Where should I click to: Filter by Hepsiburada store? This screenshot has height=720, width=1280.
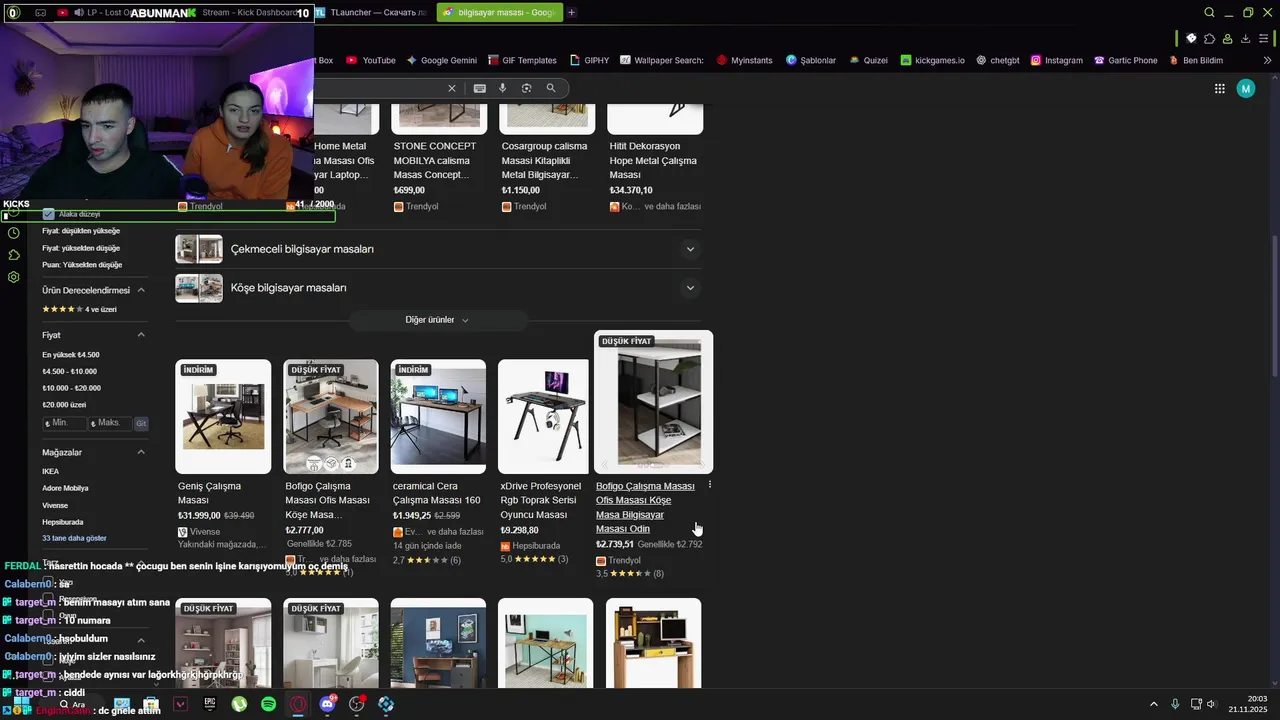pos(63,522)
